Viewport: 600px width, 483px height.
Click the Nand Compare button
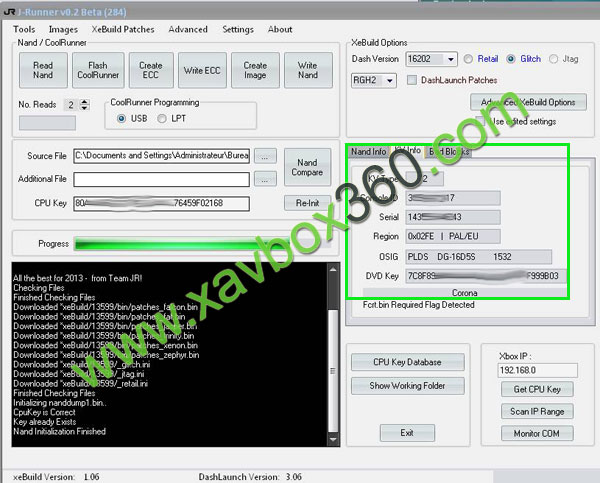(307, 167)
